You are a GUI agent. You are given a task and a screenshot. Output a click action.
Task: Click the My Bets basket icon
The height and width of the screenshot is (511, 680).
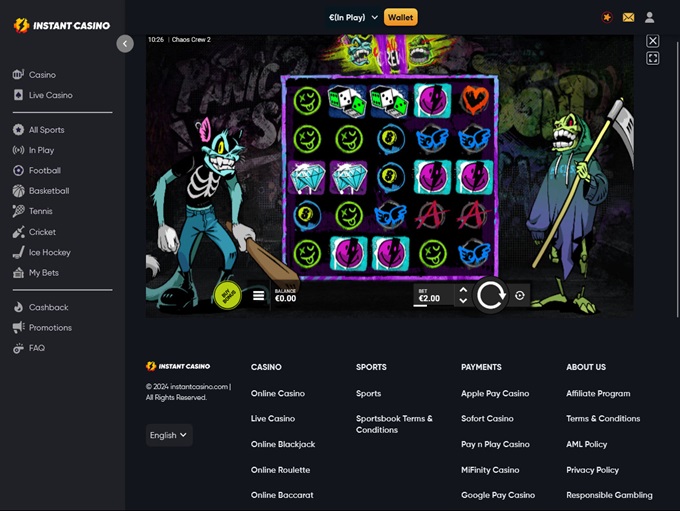pyautogui.click(x=18, y=273)
